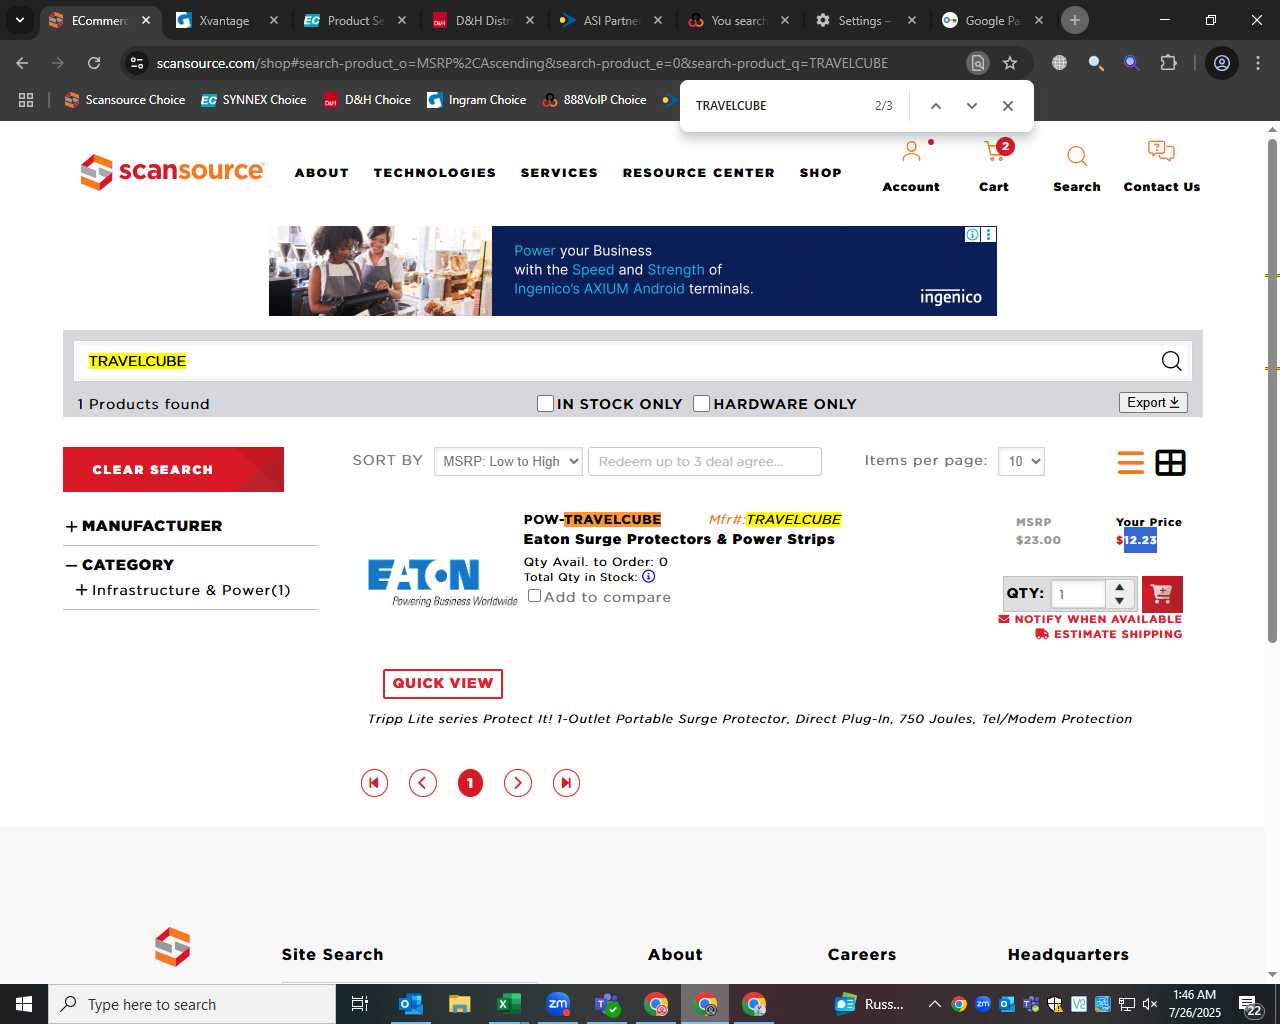The image size is (1280, 1024).
Task: Click the QUICK VIEW button
Action: point(443,683)
